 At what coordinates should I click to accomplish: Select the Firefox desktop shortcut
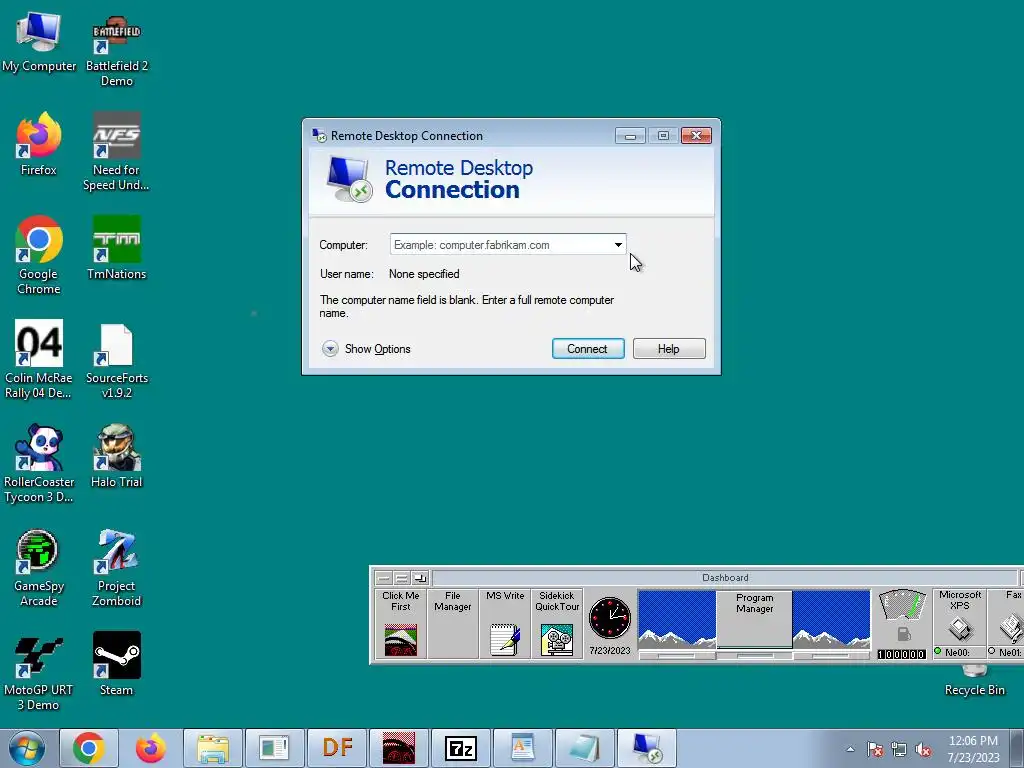[39, 144]
